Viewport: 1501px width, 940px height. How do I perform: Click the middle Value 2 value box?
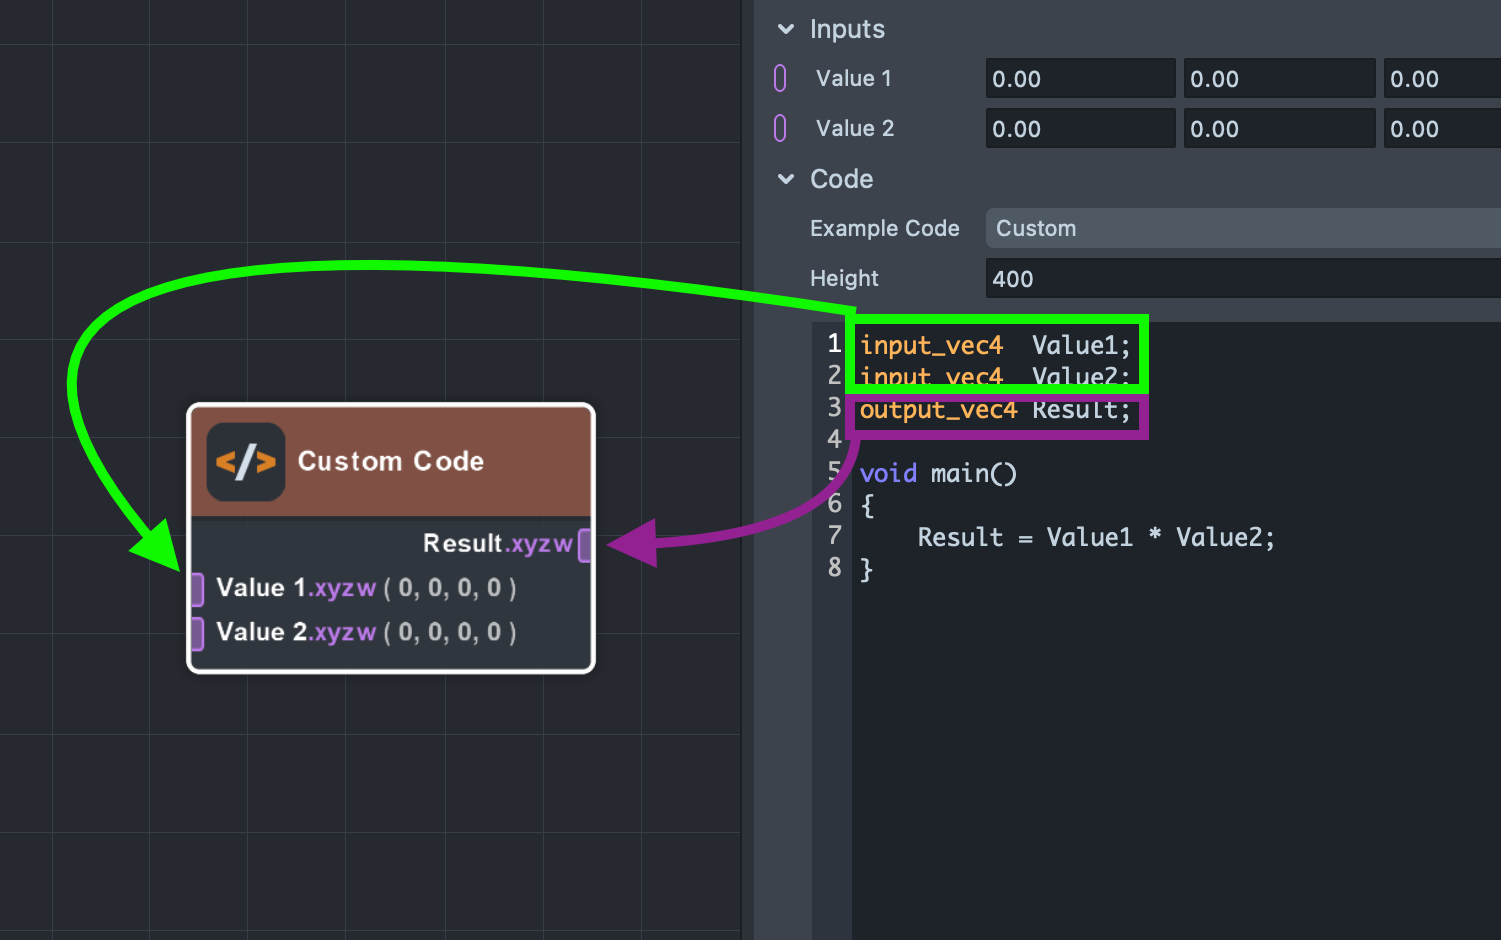(x=1279, y=128)
